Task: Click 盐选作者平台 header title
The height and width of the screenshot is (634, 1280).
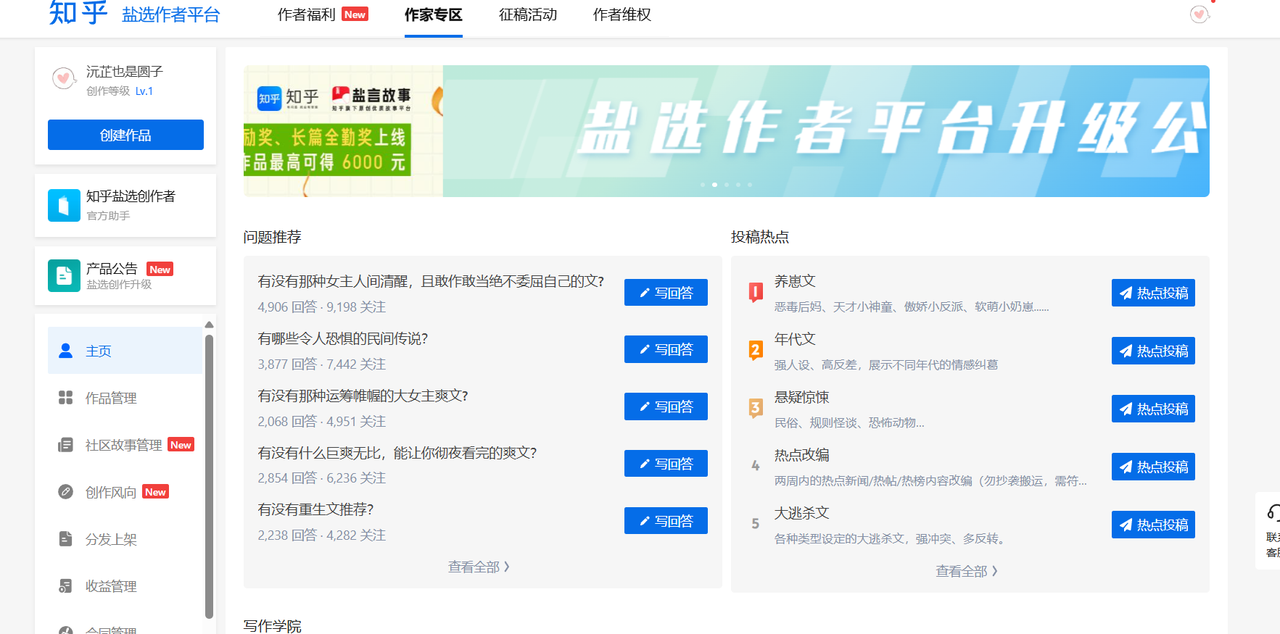Action: pyautogui.click(x=171, y=15)
